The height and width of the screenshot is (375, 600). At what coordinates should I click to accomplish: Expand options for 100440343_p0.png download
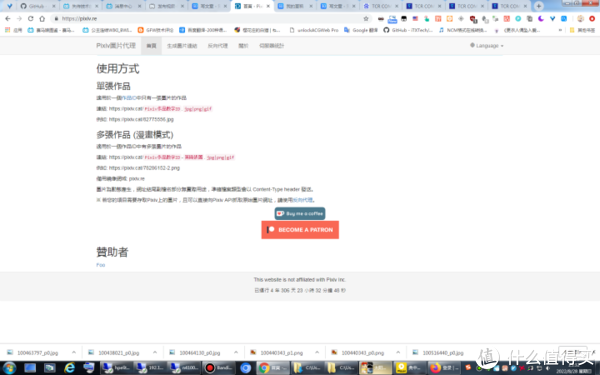[398, 352]
